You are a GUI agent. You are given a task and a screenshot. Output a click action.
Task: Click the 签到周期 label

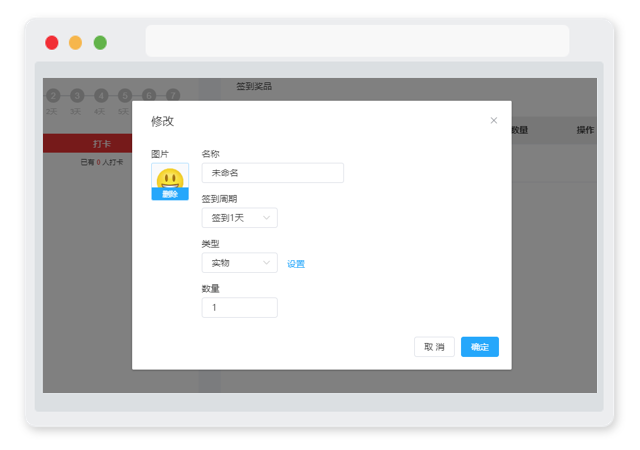[219, 199]
